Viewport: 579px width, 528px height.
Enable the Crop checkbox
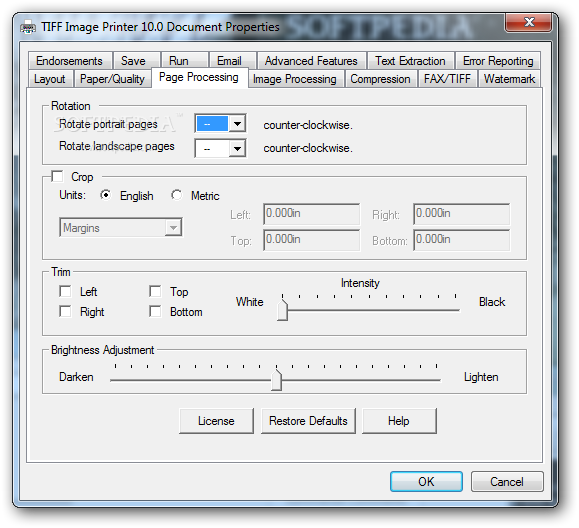tap(57, 176)
